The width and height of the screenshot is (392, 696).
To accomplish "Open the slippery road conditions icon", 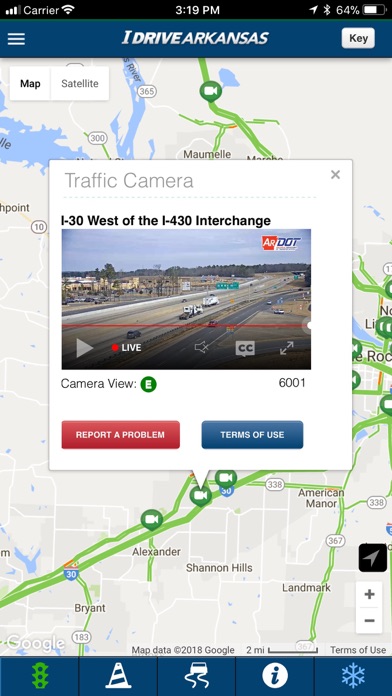I will 196,676.
